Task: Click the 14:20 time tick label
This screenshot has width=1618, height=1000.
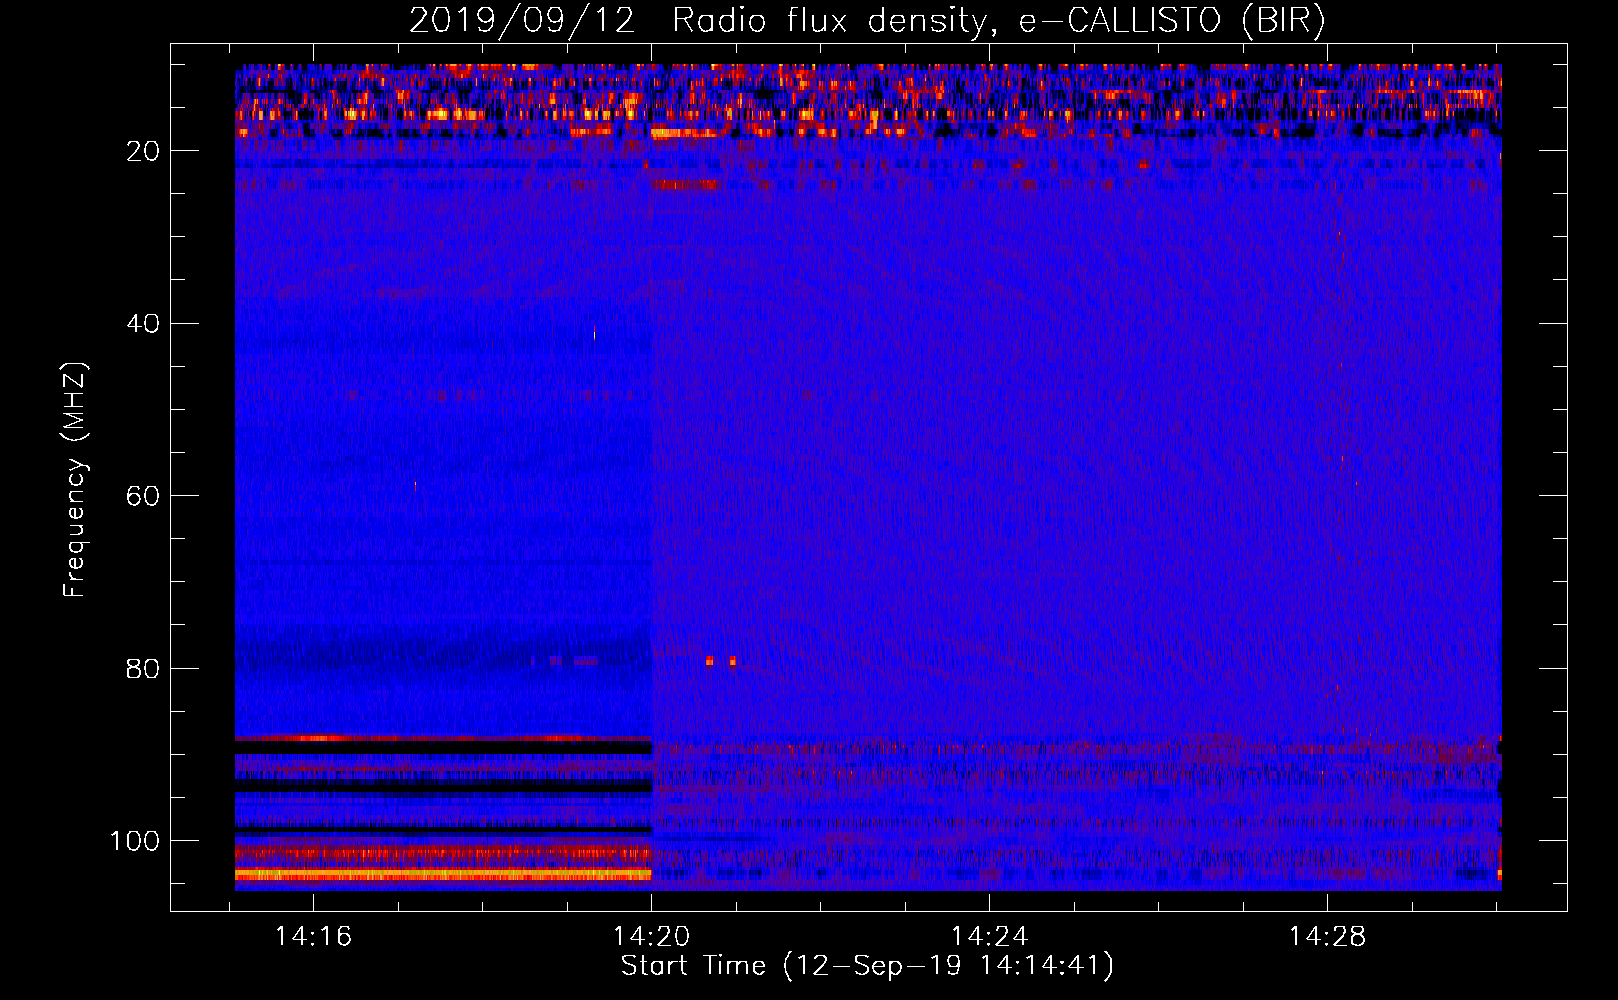Action: point(651,937)
